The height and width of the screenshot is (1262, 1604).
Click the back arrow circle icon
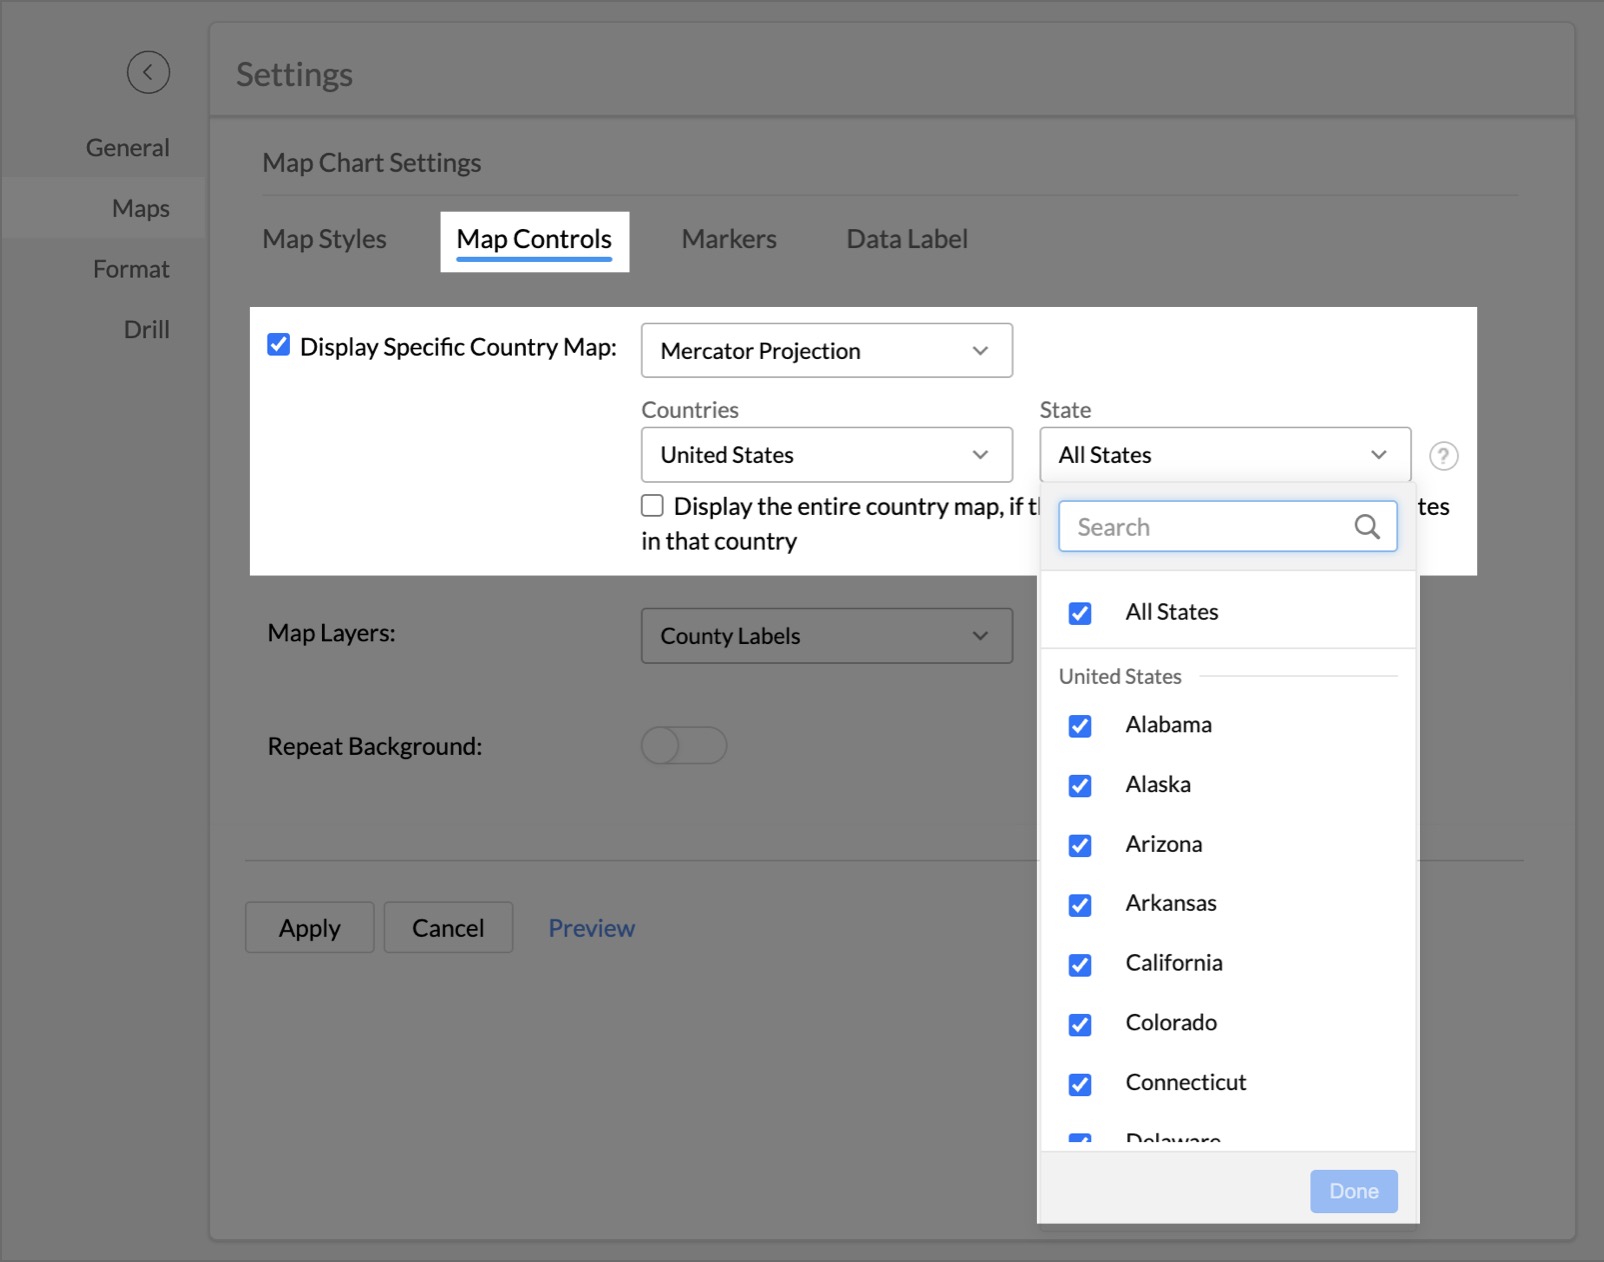(x=148, y=72)
